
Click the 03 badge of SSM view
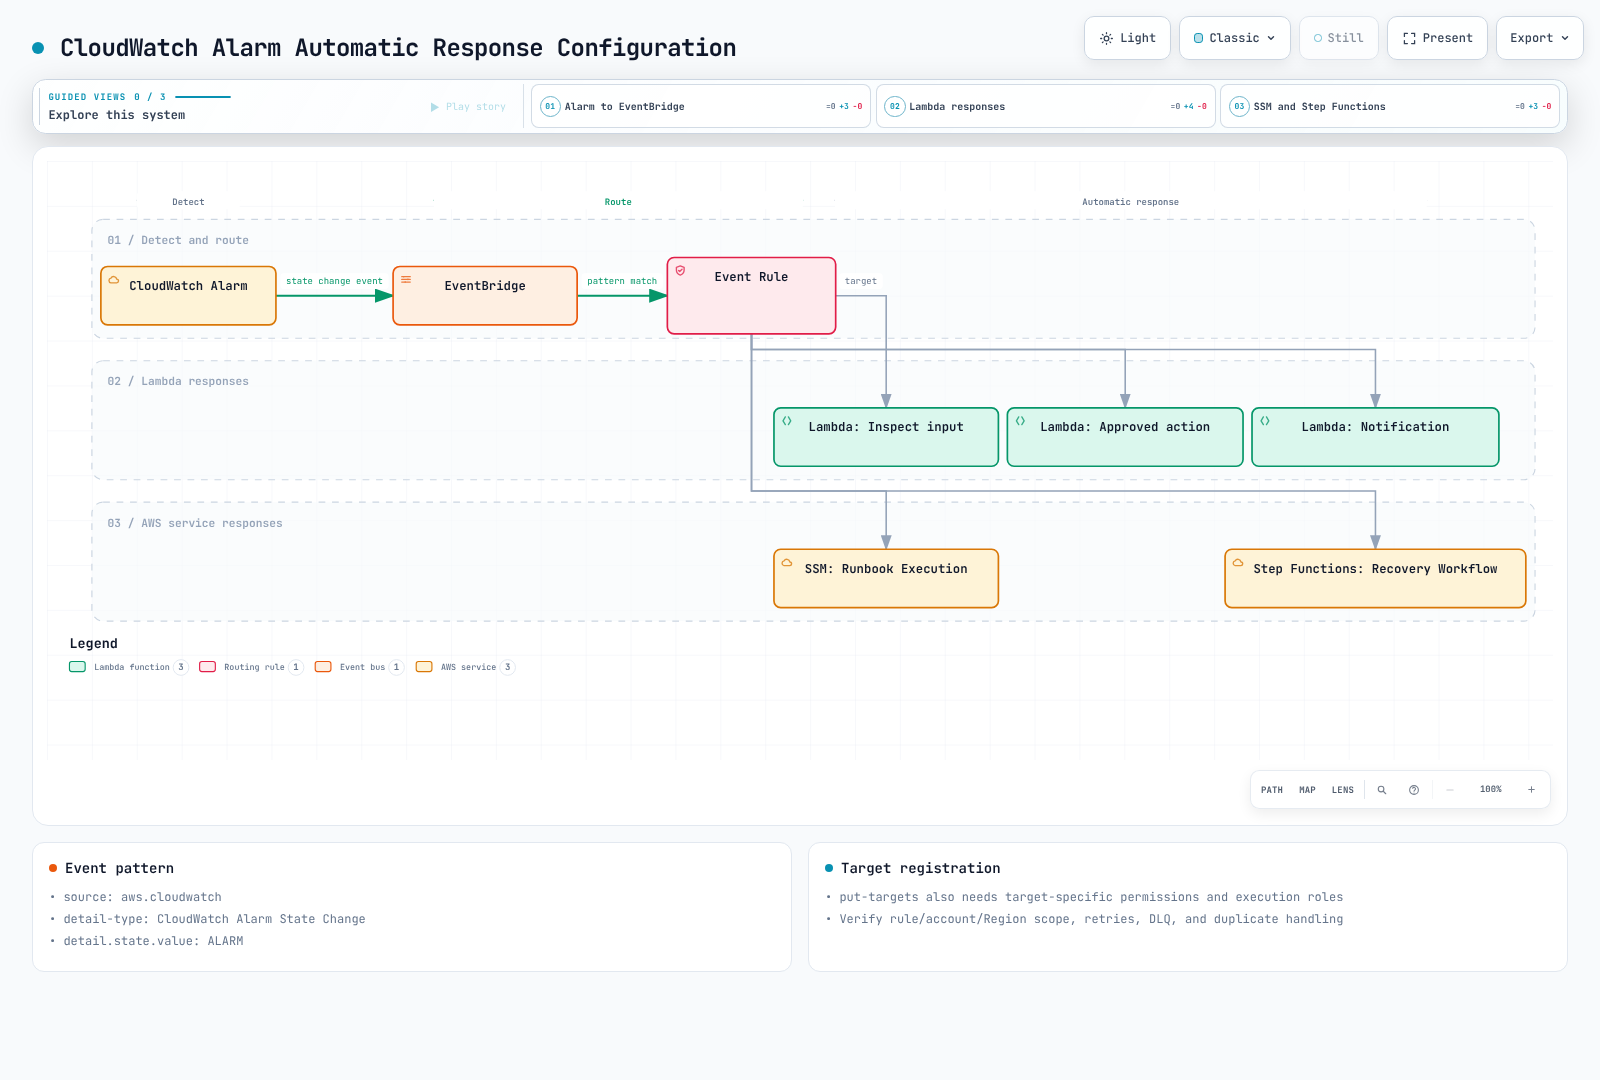pos(1239,106)
